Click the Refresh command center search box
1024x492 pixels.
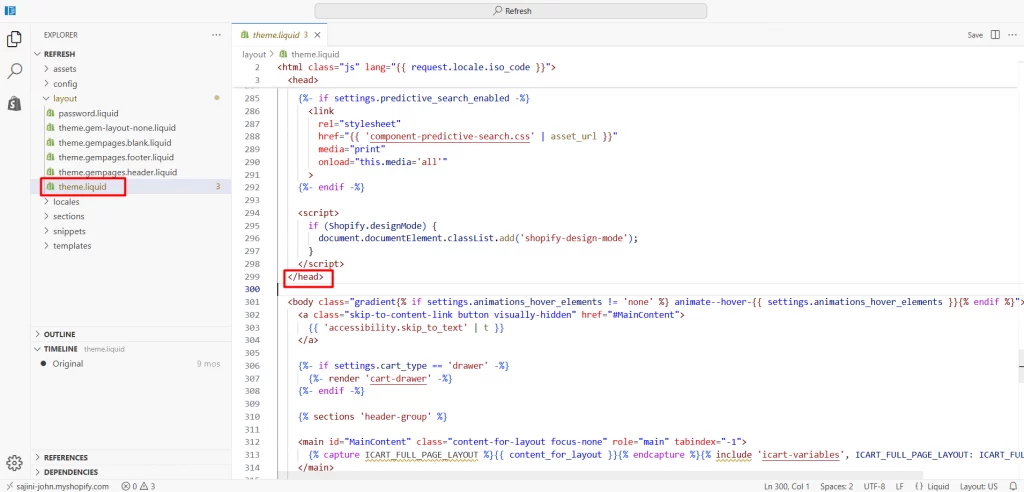(x=511, y=11)
